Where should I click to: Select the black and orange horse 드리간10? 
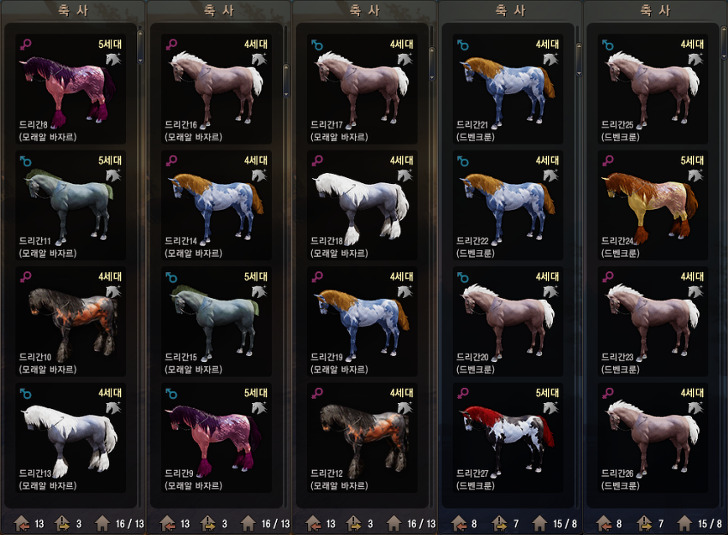pyautogui.click(x=71, y=320)
